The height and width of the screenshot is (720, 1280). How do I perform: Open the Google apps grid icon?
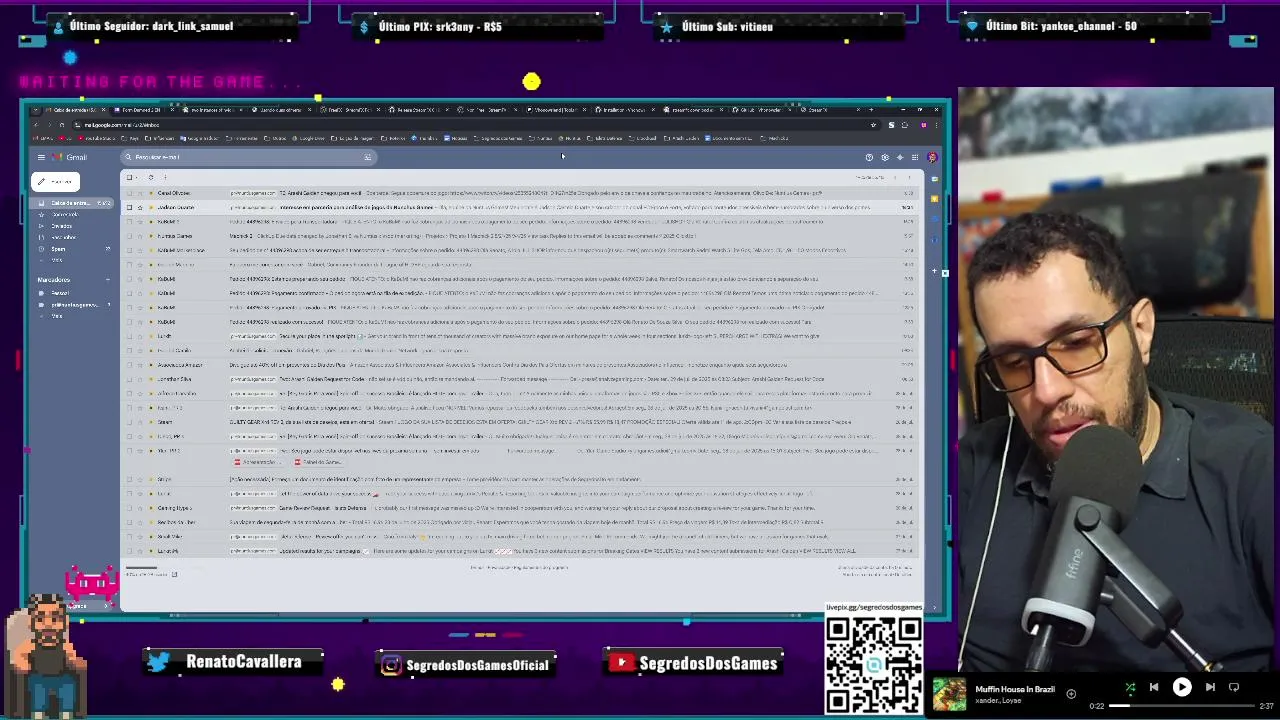[914, 157]
